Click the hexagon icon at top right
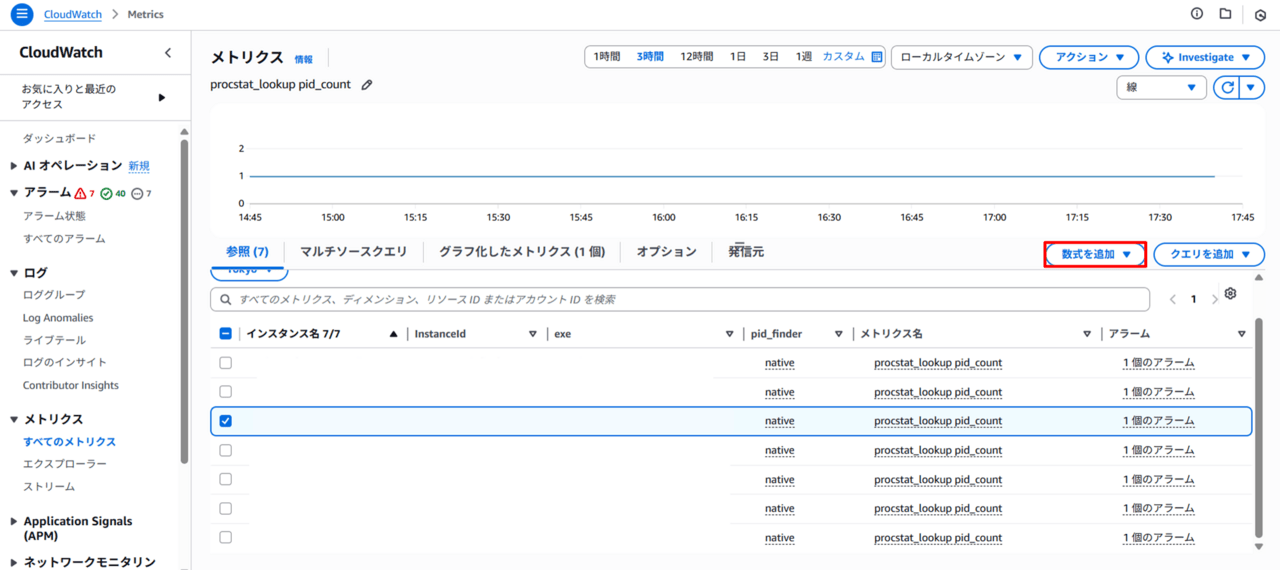This screenshot has height=570, width=1280. [x=1260, y=15]
